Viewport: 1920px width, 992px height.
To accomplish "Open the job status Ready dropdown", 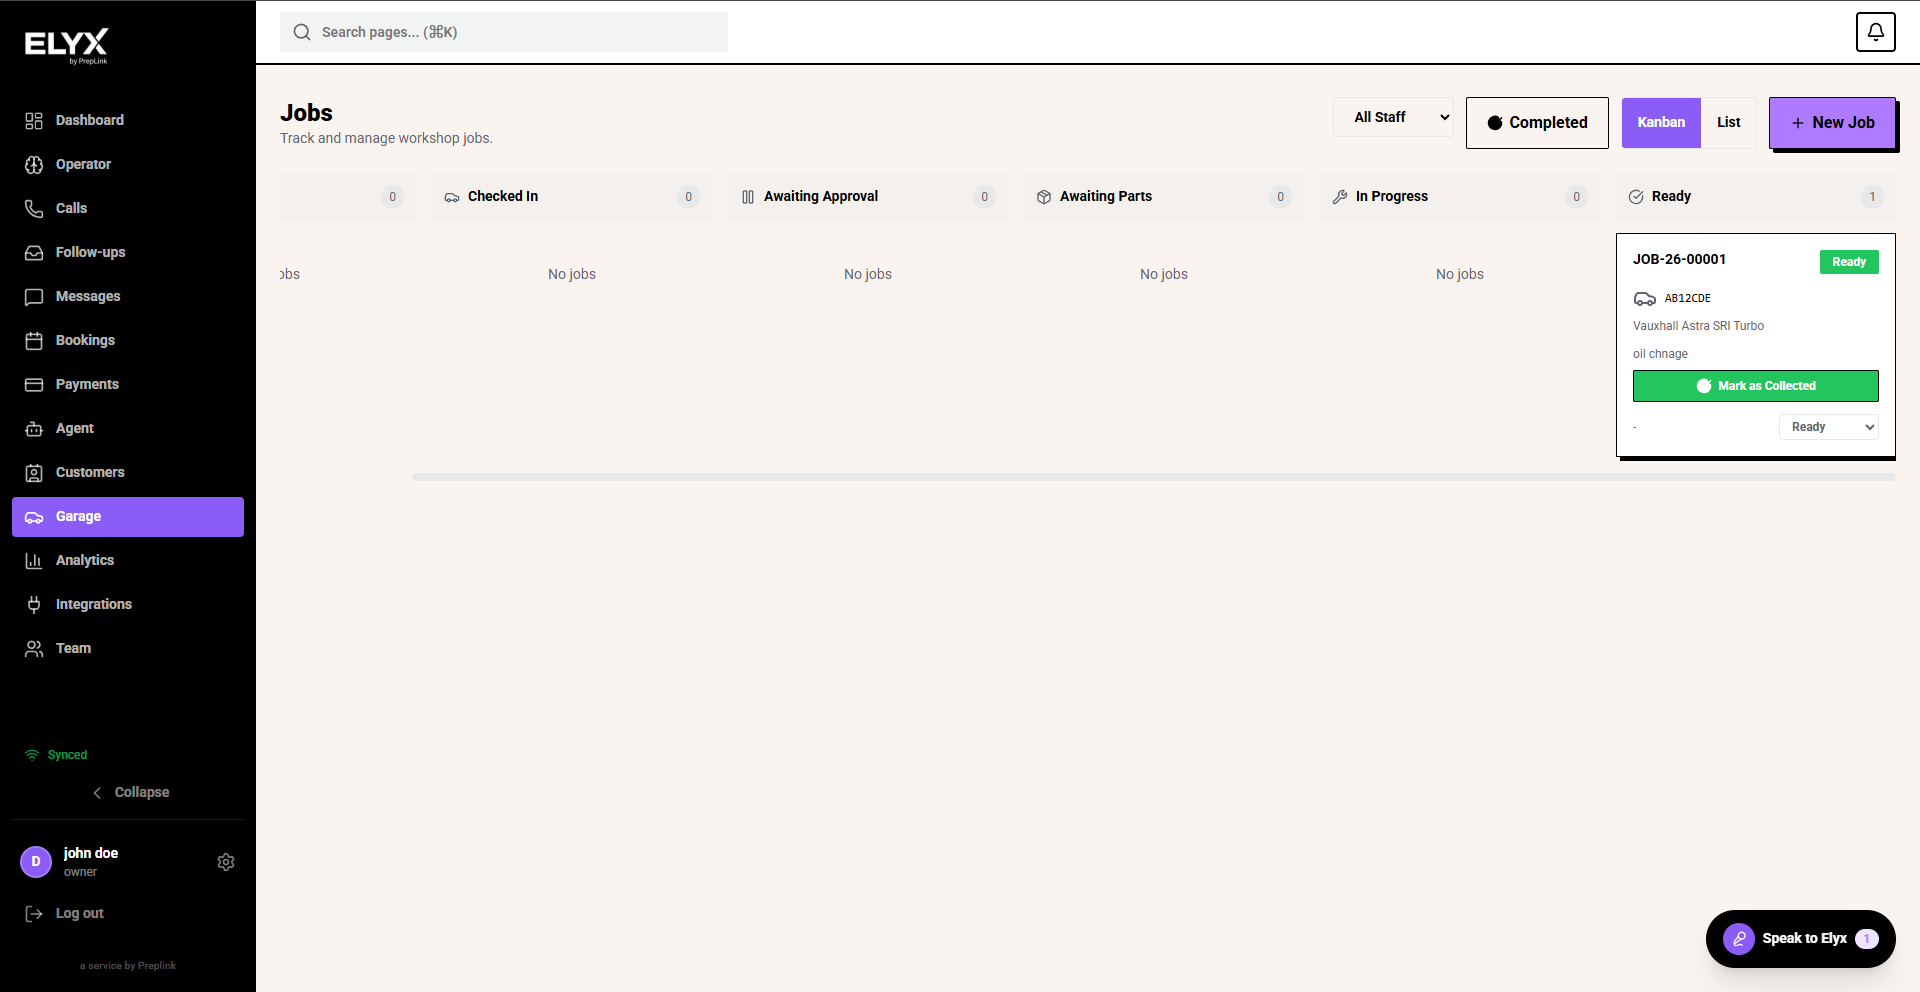I will click(1828, 427).
